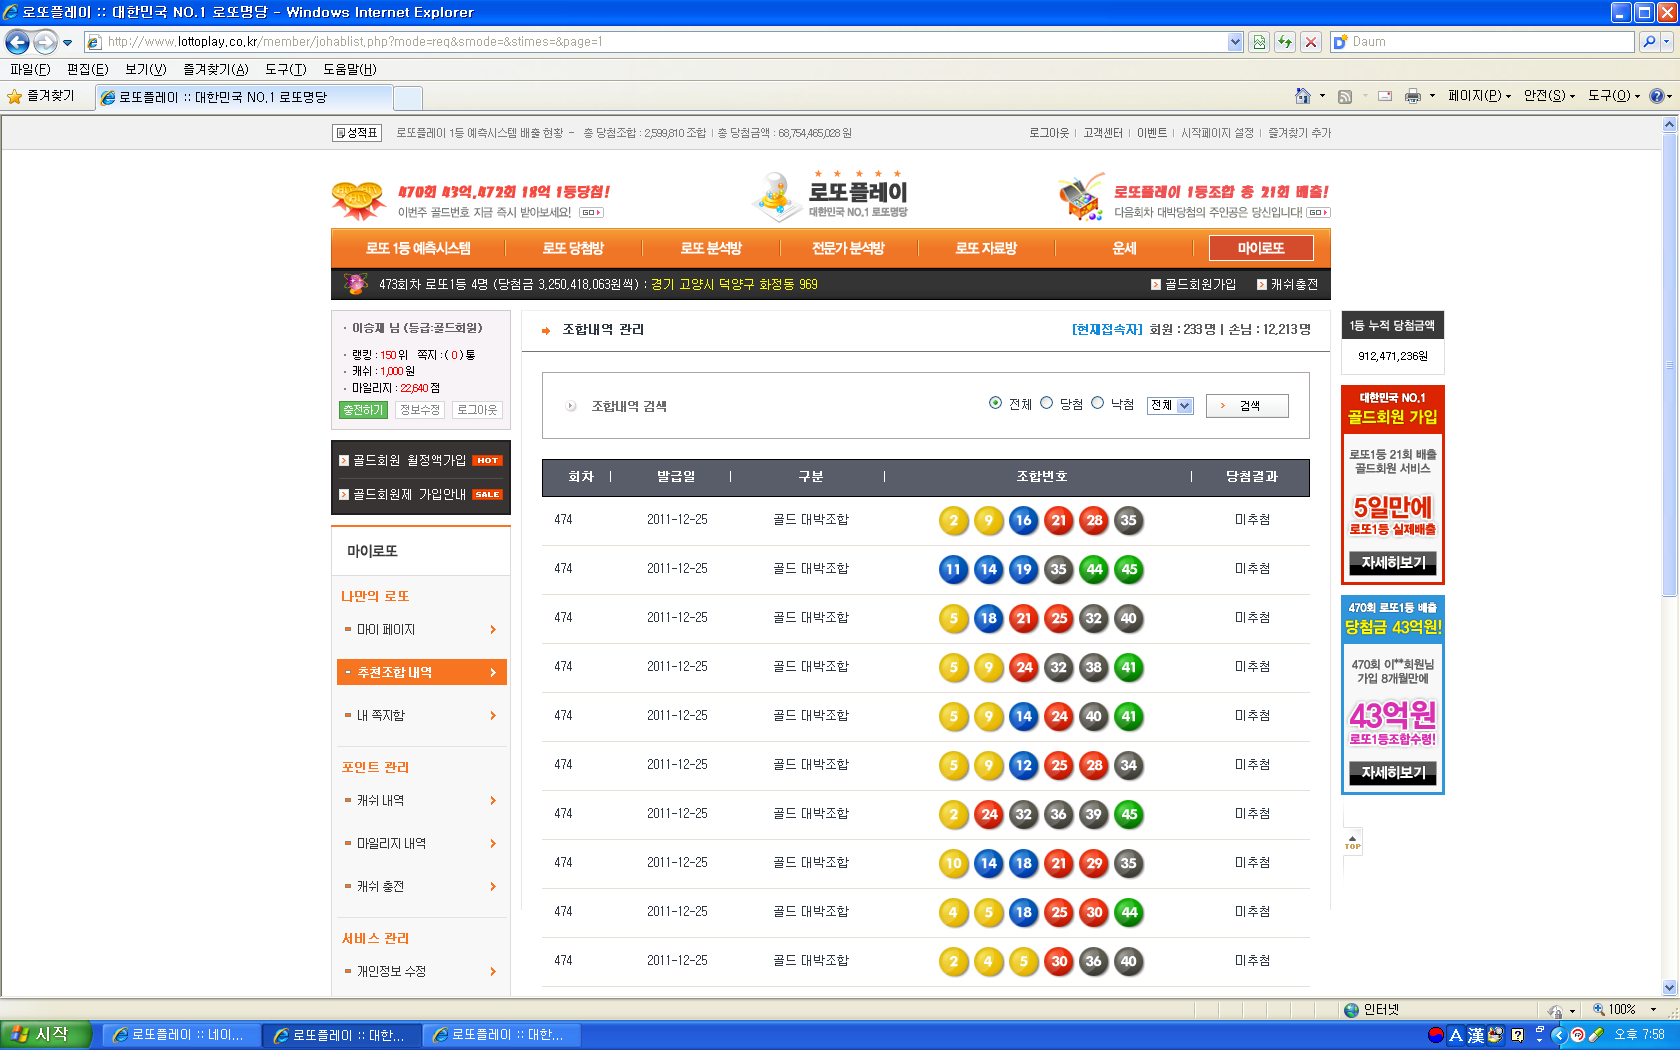This screenshot has width=1680, height=1050.
Task: Select the 낙첨 radio button
Action: click(1098, 403)
